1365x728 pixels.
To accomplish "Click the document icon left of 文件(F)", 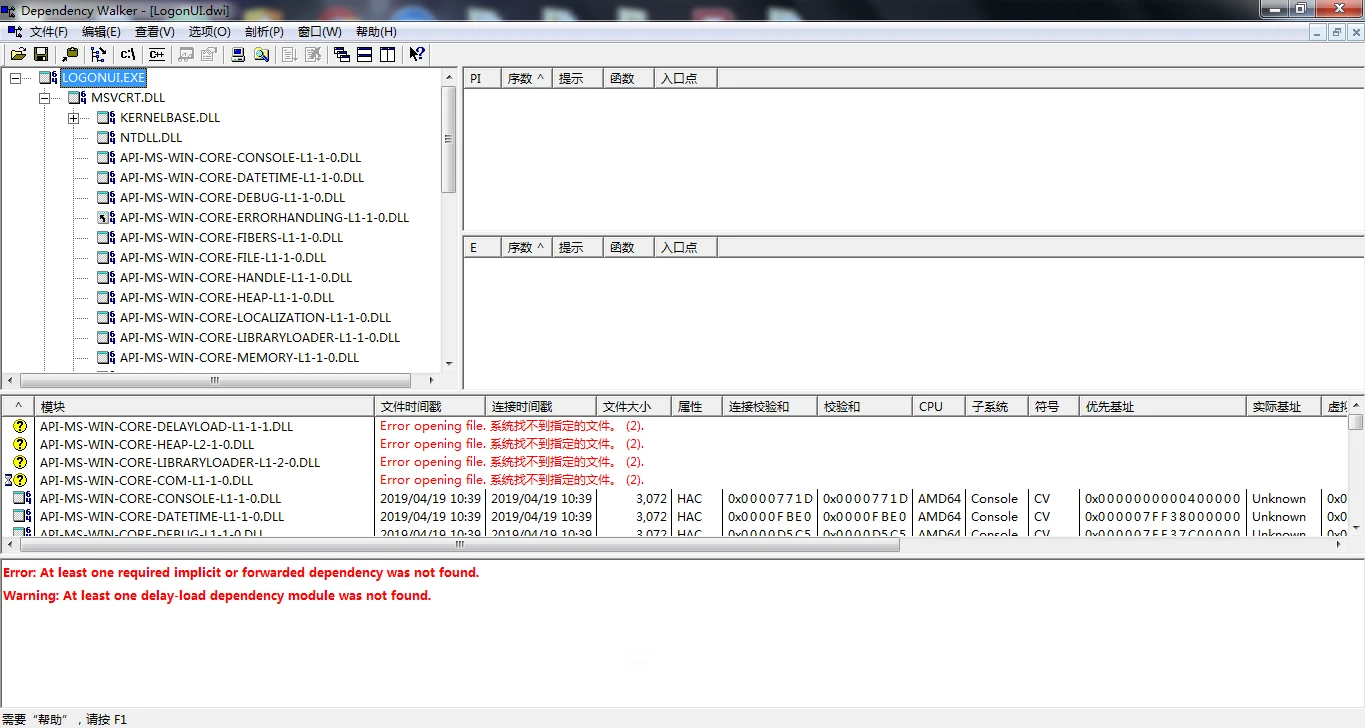I will (14, 32).
